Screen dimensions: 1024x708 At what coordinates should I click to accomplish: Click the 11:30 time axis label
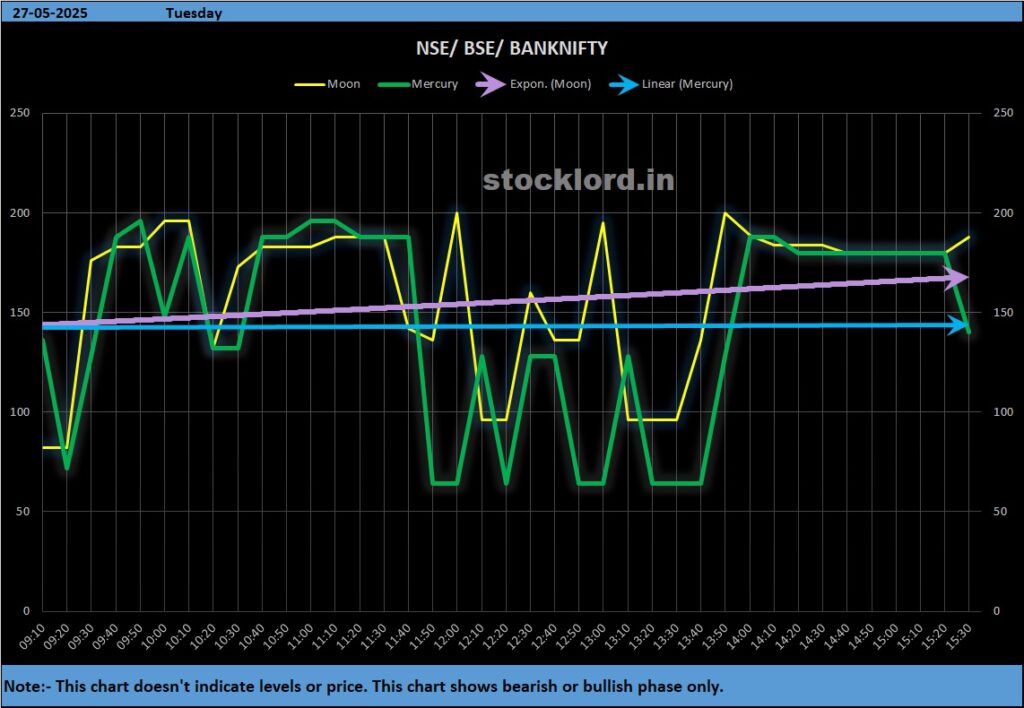(374, 636)
